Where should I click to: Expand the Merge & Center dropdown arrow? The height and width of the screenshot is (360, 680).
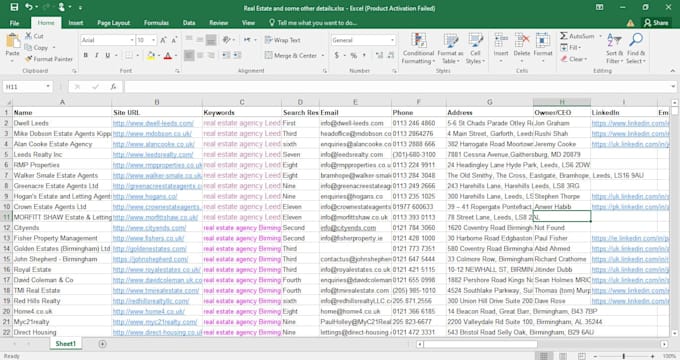tap(323, 56)
